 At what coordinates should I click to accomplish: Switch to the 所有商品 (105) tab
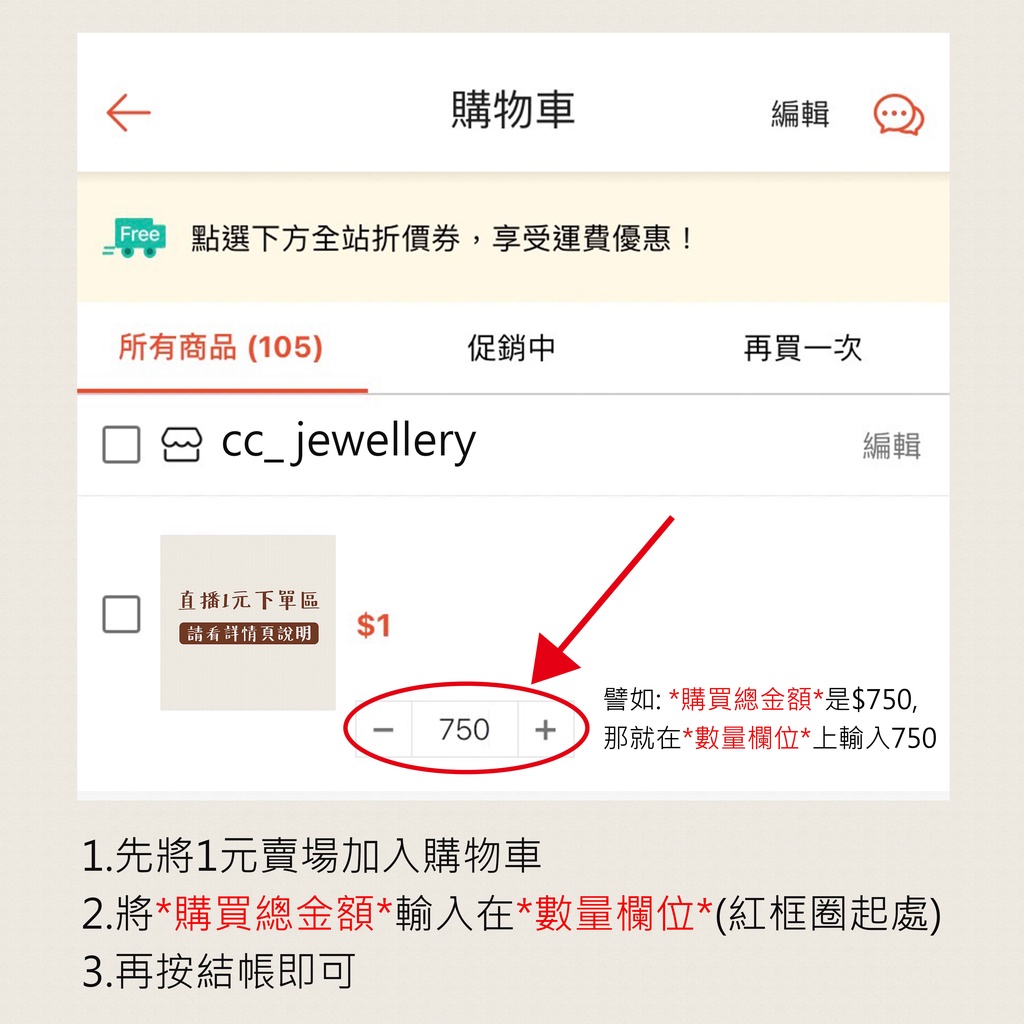click(221, 347)
